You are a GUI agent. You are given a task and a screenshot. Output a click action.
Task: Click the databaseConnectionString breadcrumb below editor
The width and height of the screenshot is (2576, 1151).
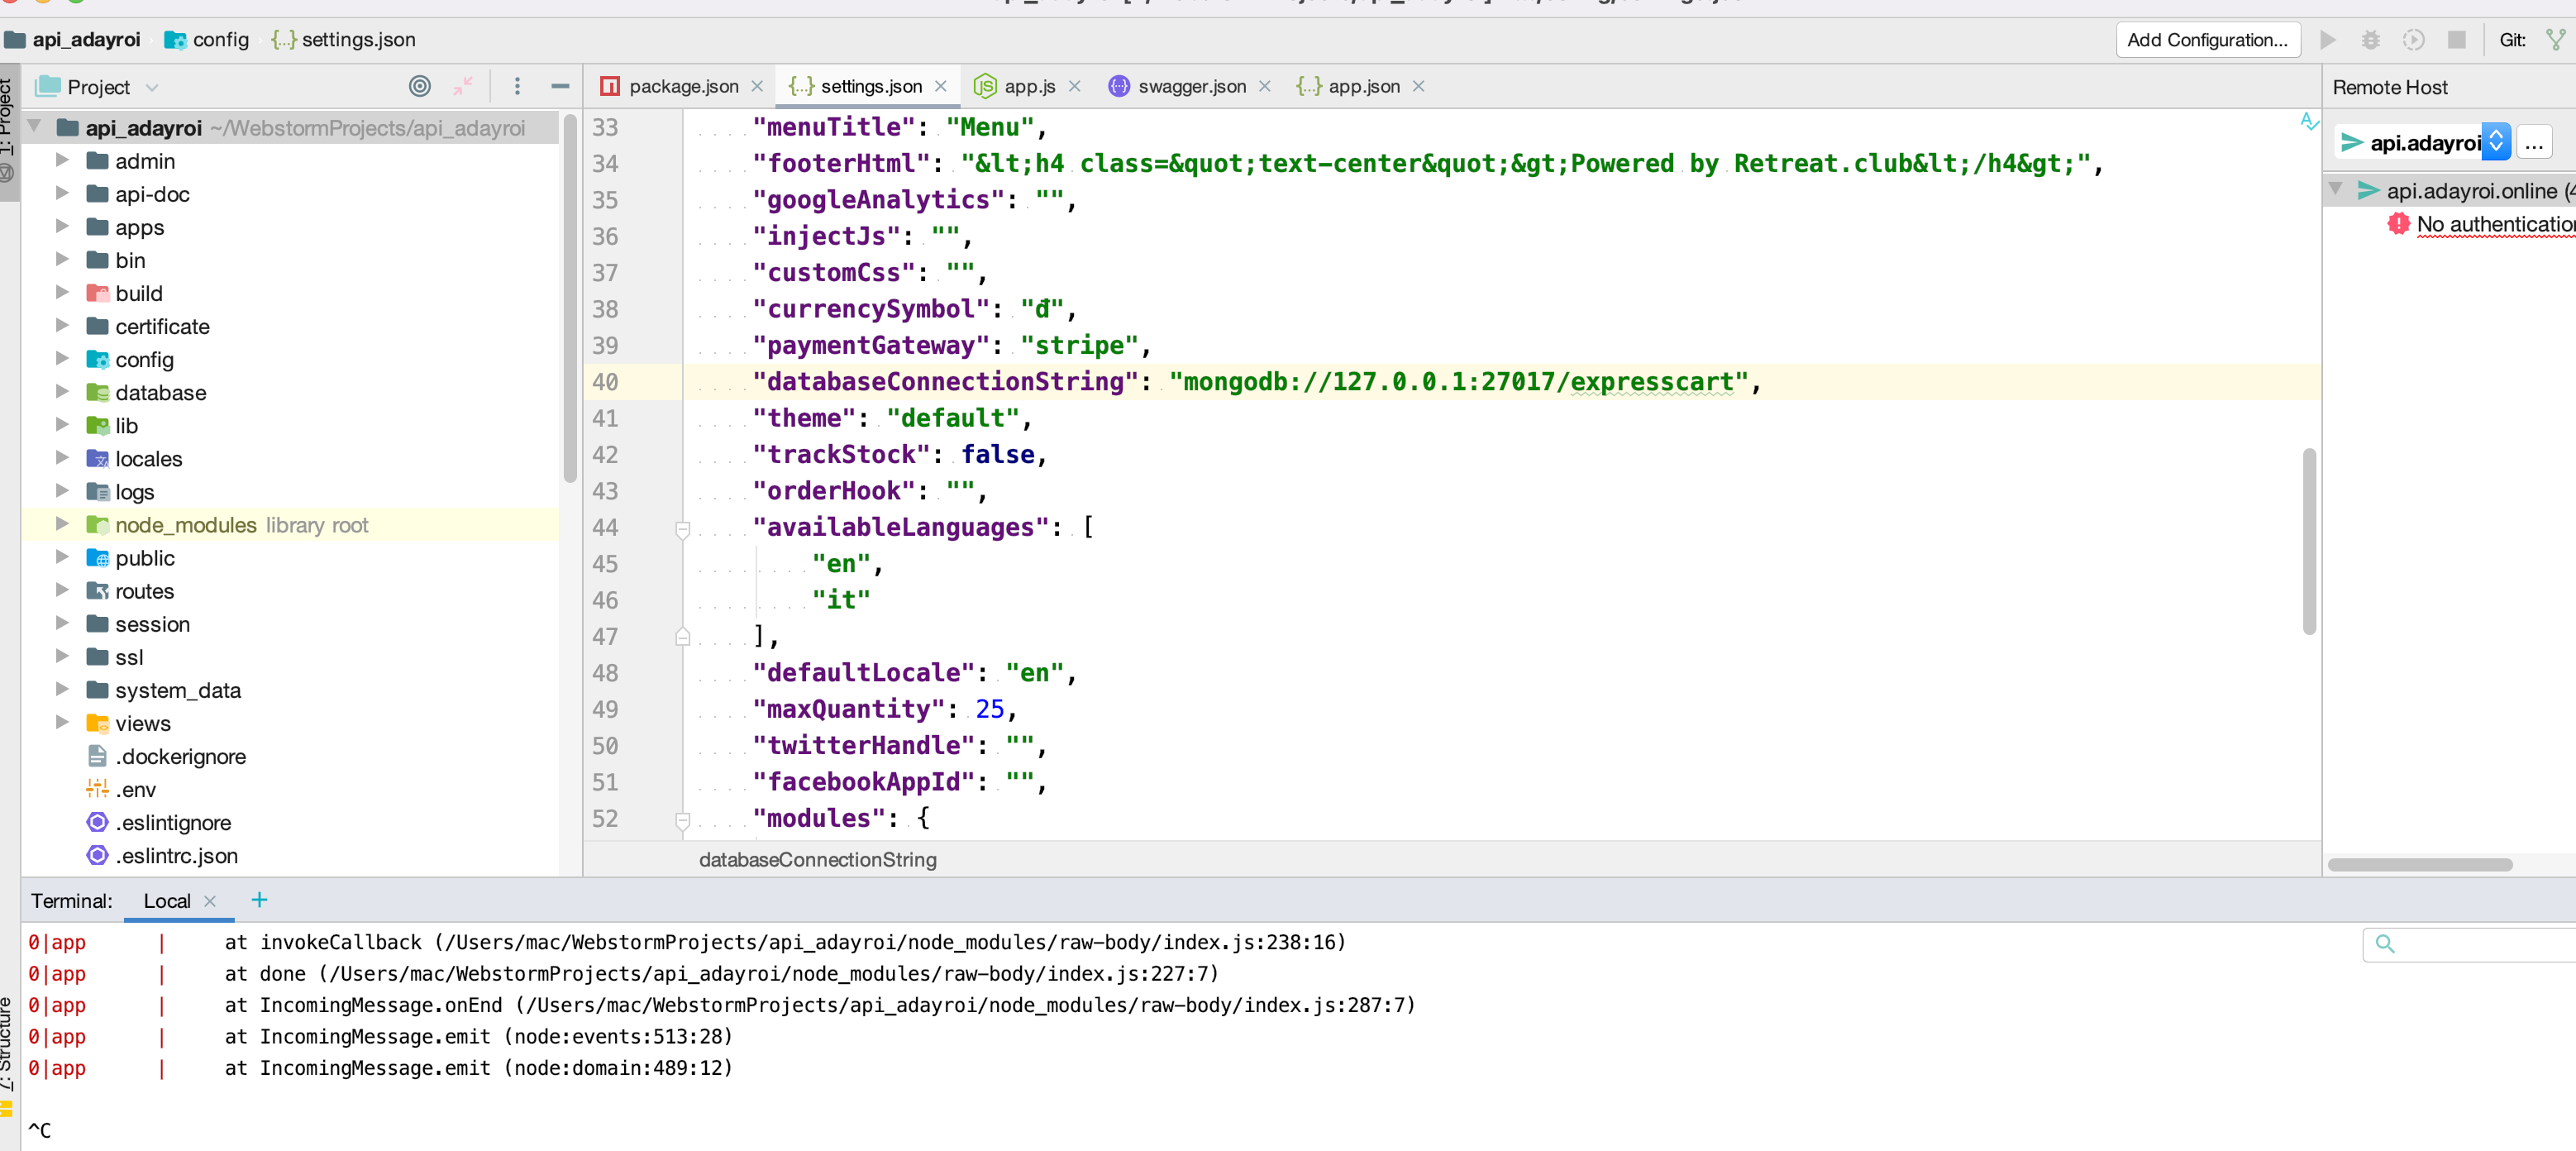pyautogui.click(x=817, y=860)
